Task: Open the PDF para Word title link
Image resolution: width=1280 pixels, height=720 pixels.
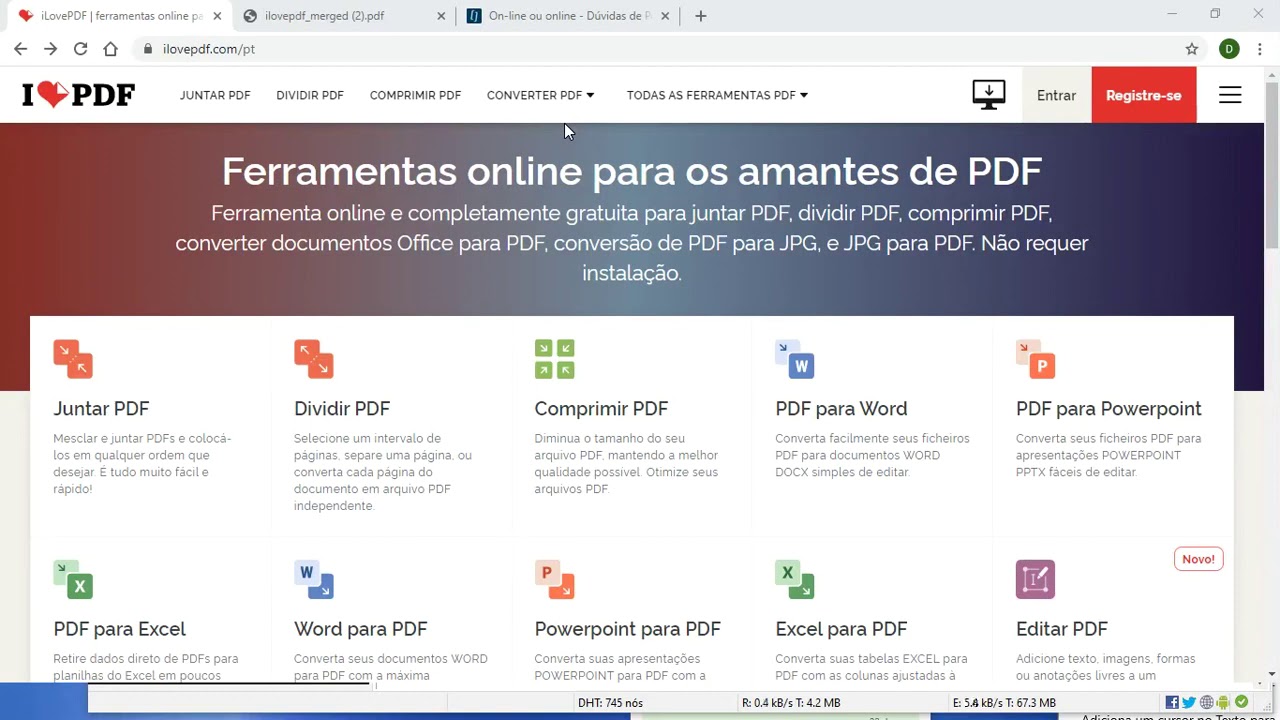Action: pos(841,408)
